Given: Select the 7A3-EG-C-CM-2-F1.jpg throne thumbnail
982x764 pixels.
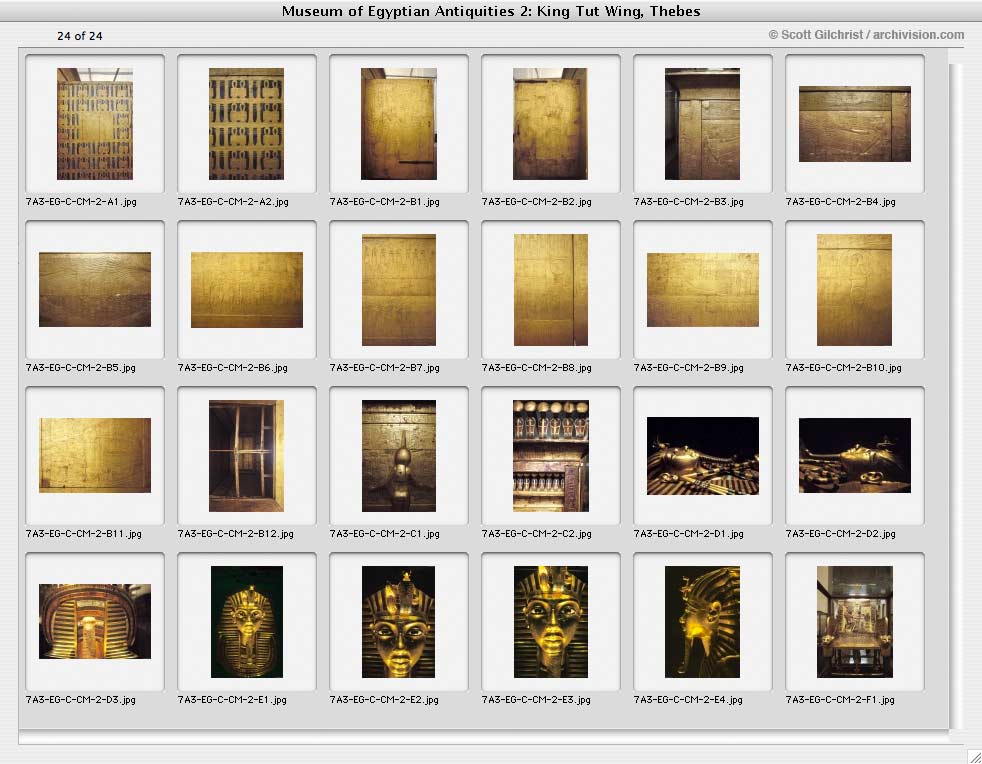Looking at the screenshot, I should [855, 622].
